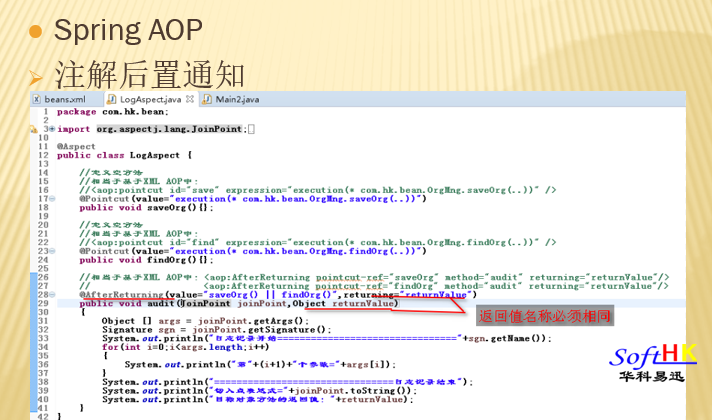
Task: Click the @AfterReturning annotation text
Action: click(121, 295)
